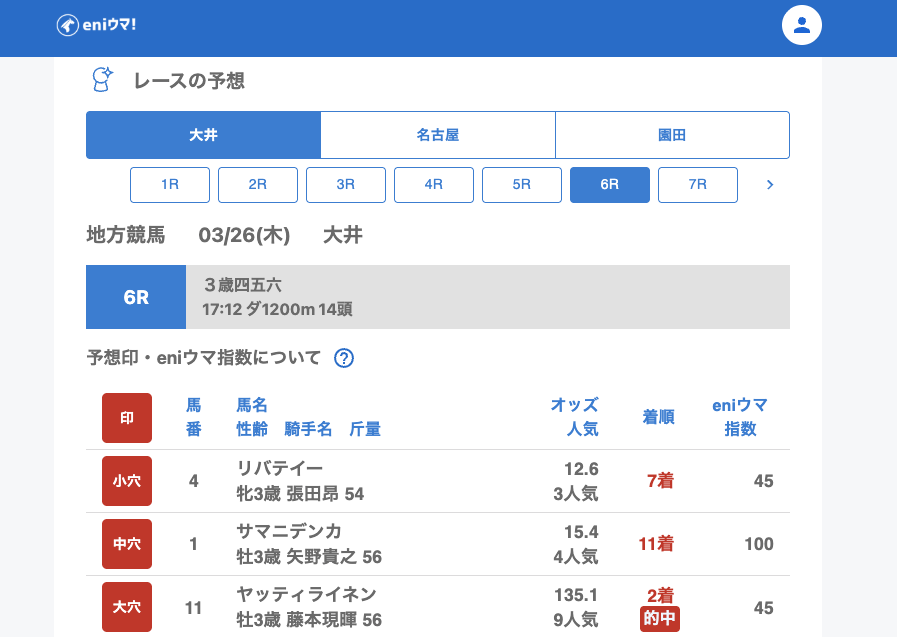Switch to the 園田 racecourse tab

coord(672,135)
